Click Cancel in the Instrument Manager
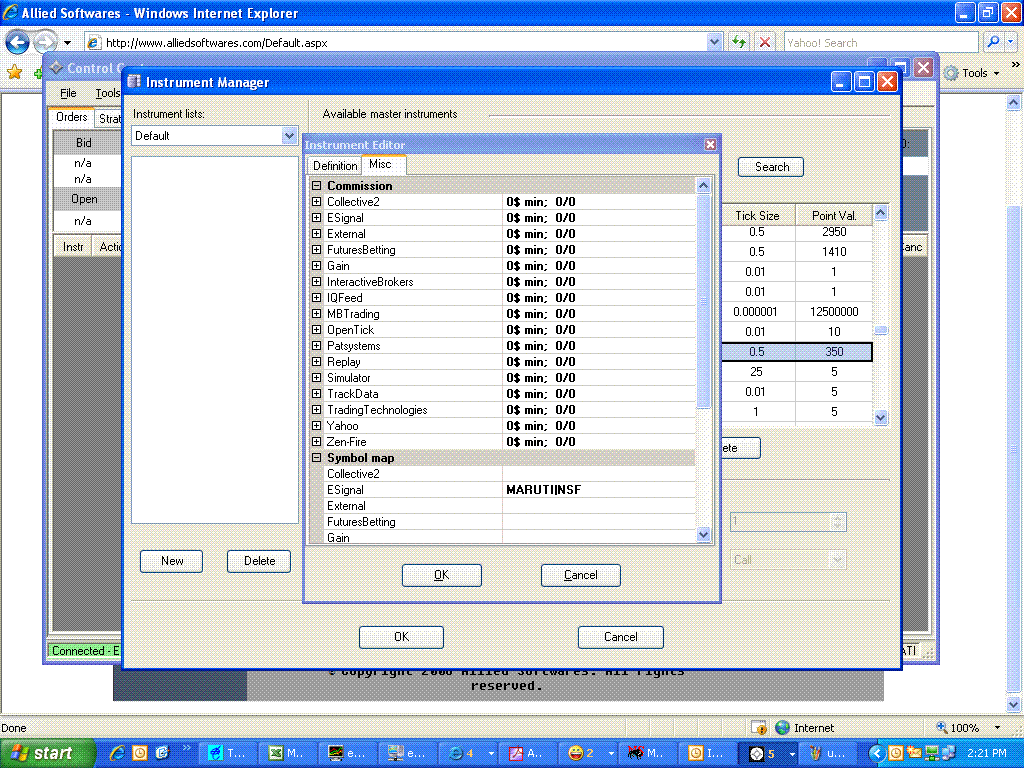The image size is (1024, 768). [620, 637]
